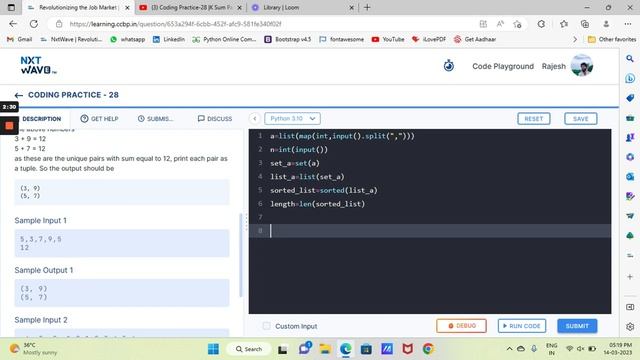Collapse description panel with chevron button
This screenshot has height=360, width=640.
pyautogui.click(x=254, y=119)
